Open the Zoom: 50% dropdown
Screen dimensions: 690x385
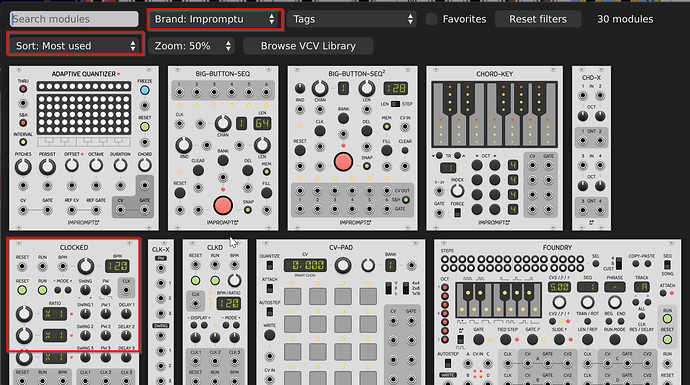coord(191,46)
